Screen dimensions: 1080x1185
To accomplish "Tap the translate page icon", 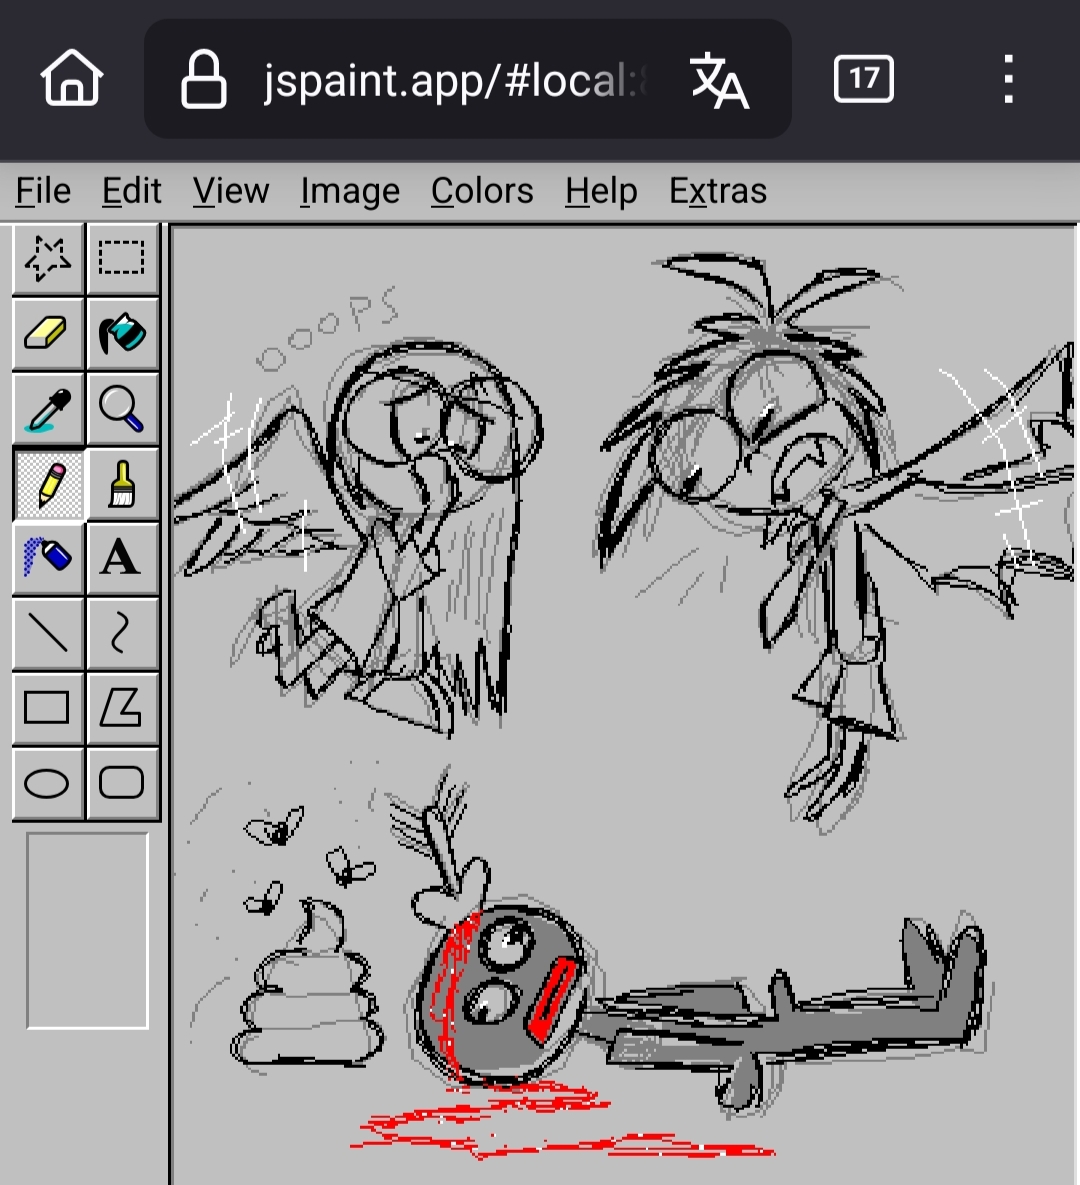I will pos(719,79).
